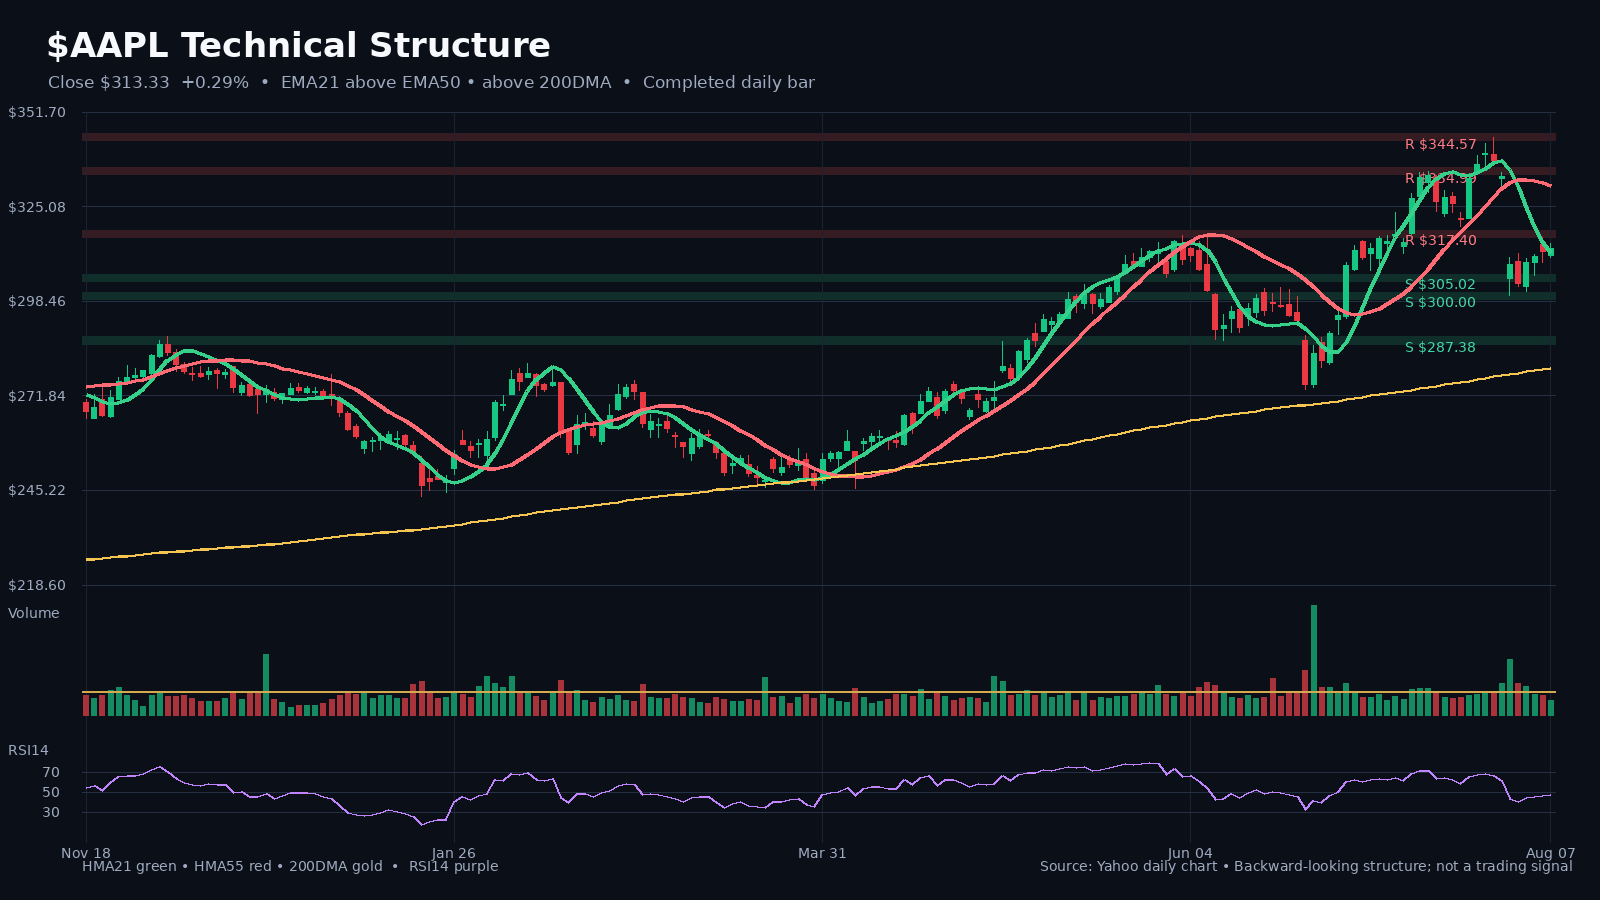
Task: Click "HMA21 green" in the legend
Action: coord(129,866)
